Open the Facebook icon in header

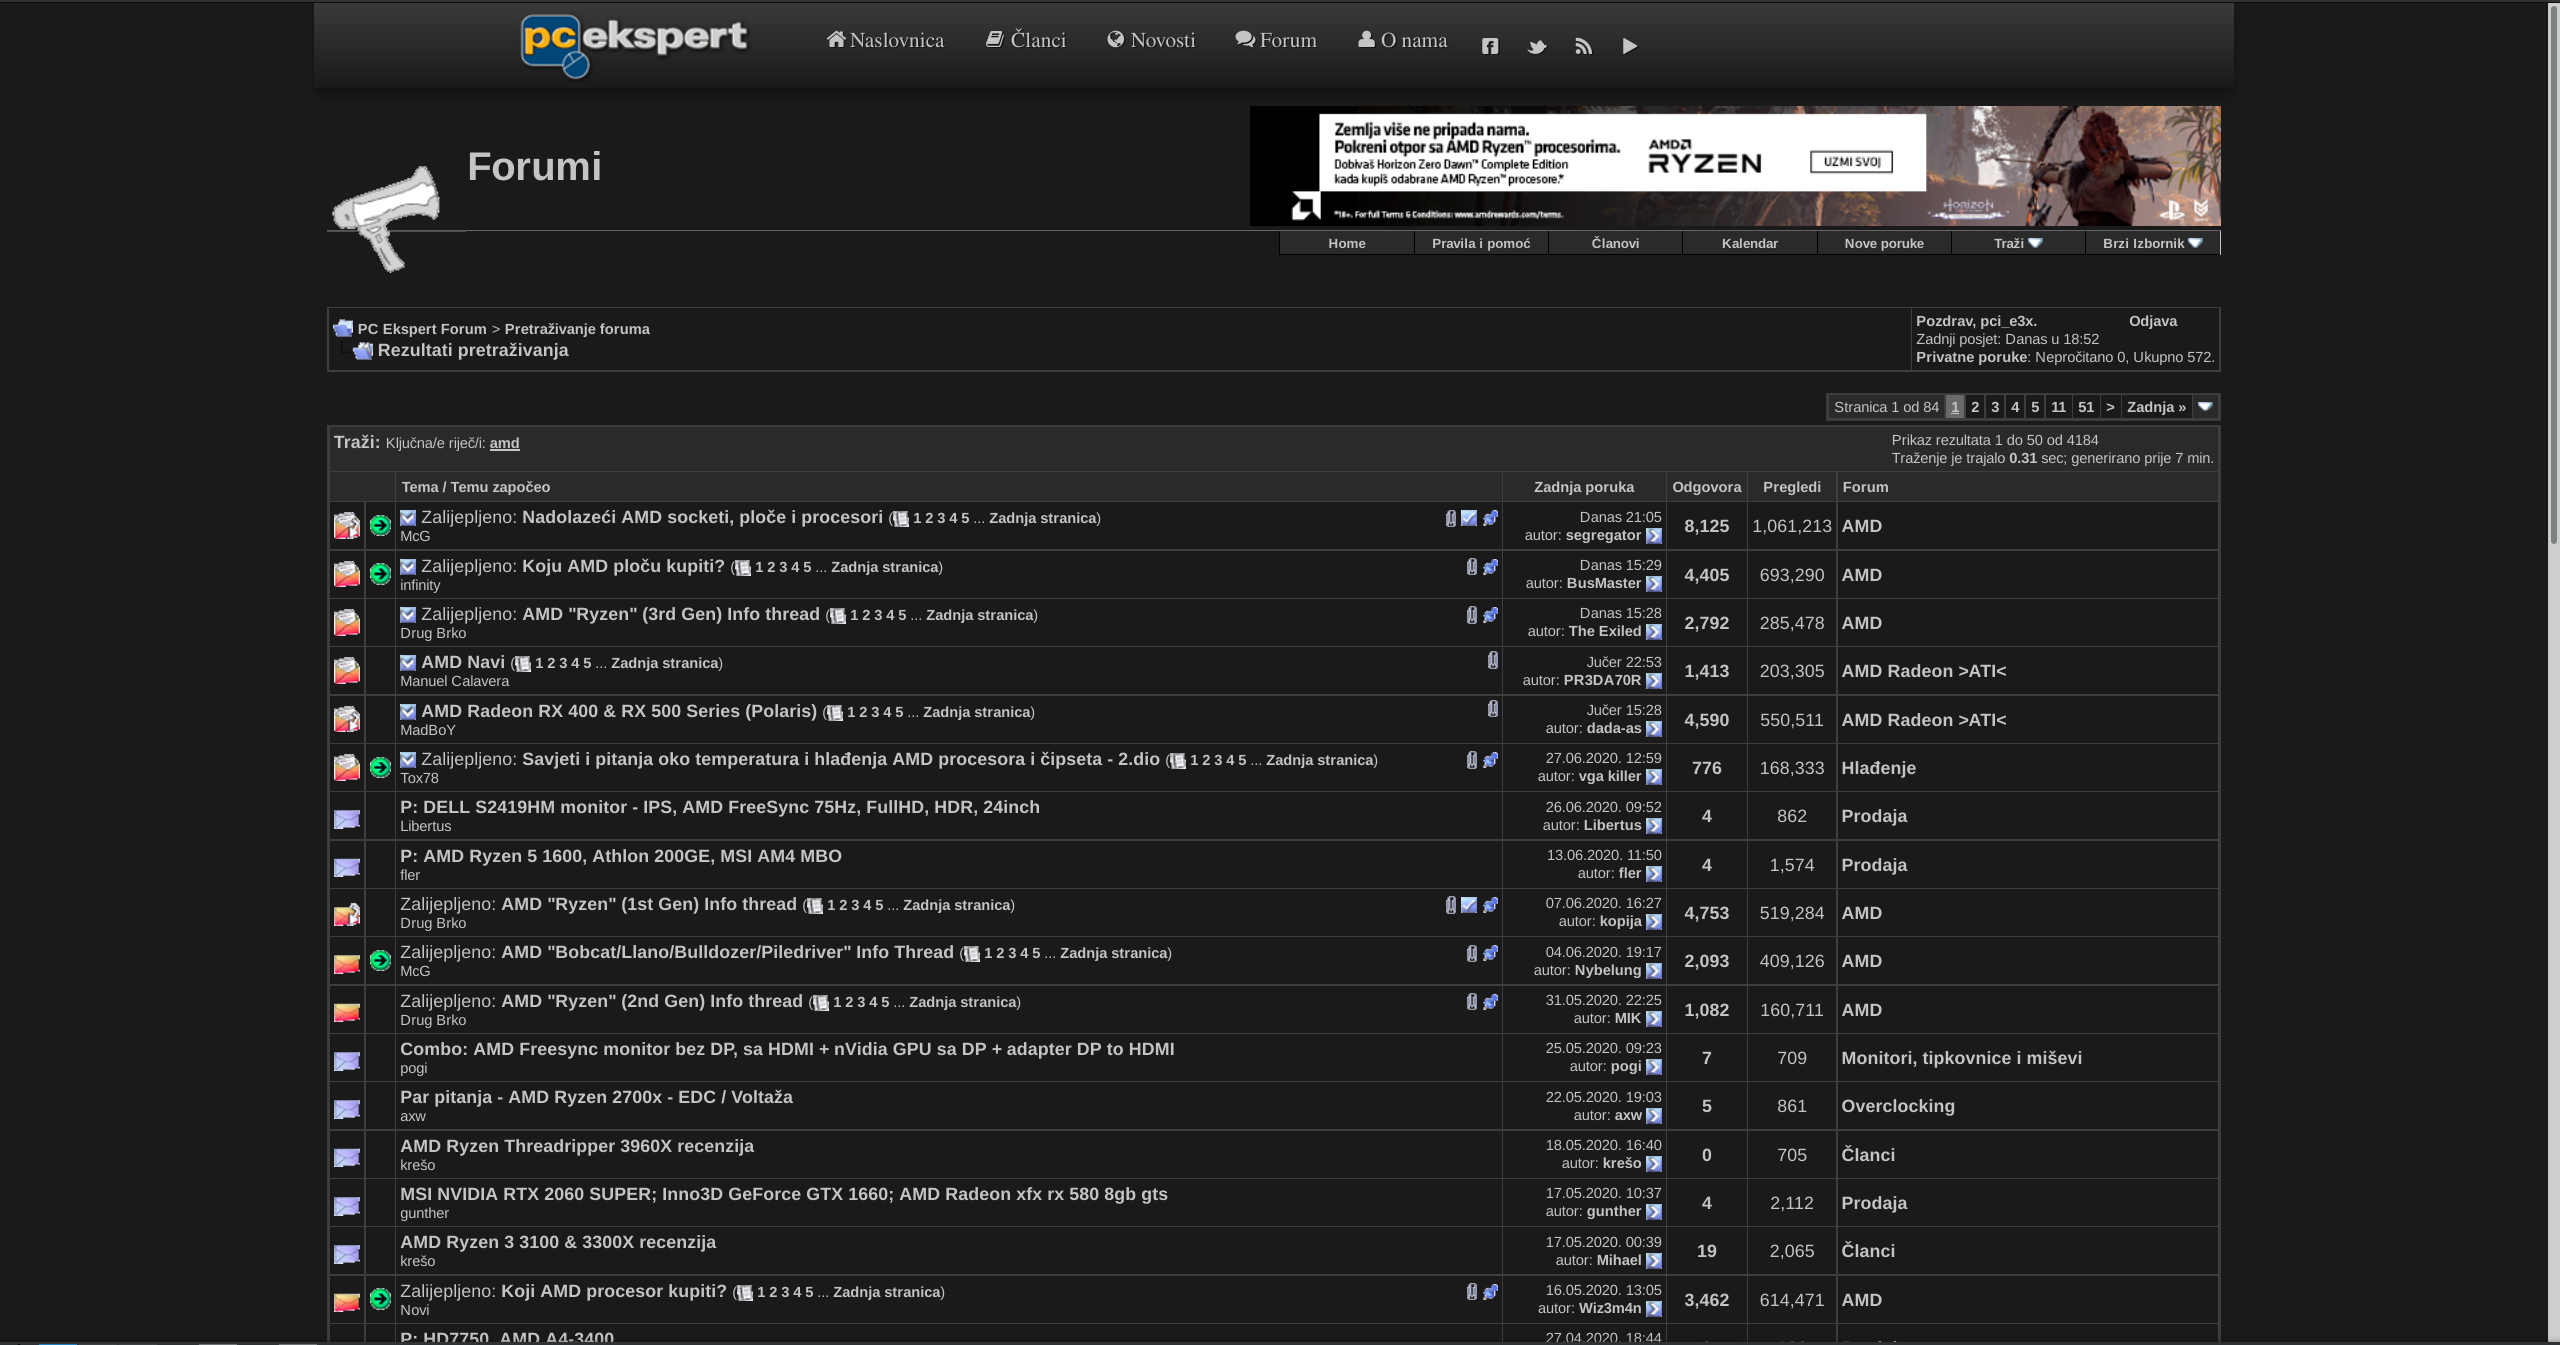pos(1489,46)
